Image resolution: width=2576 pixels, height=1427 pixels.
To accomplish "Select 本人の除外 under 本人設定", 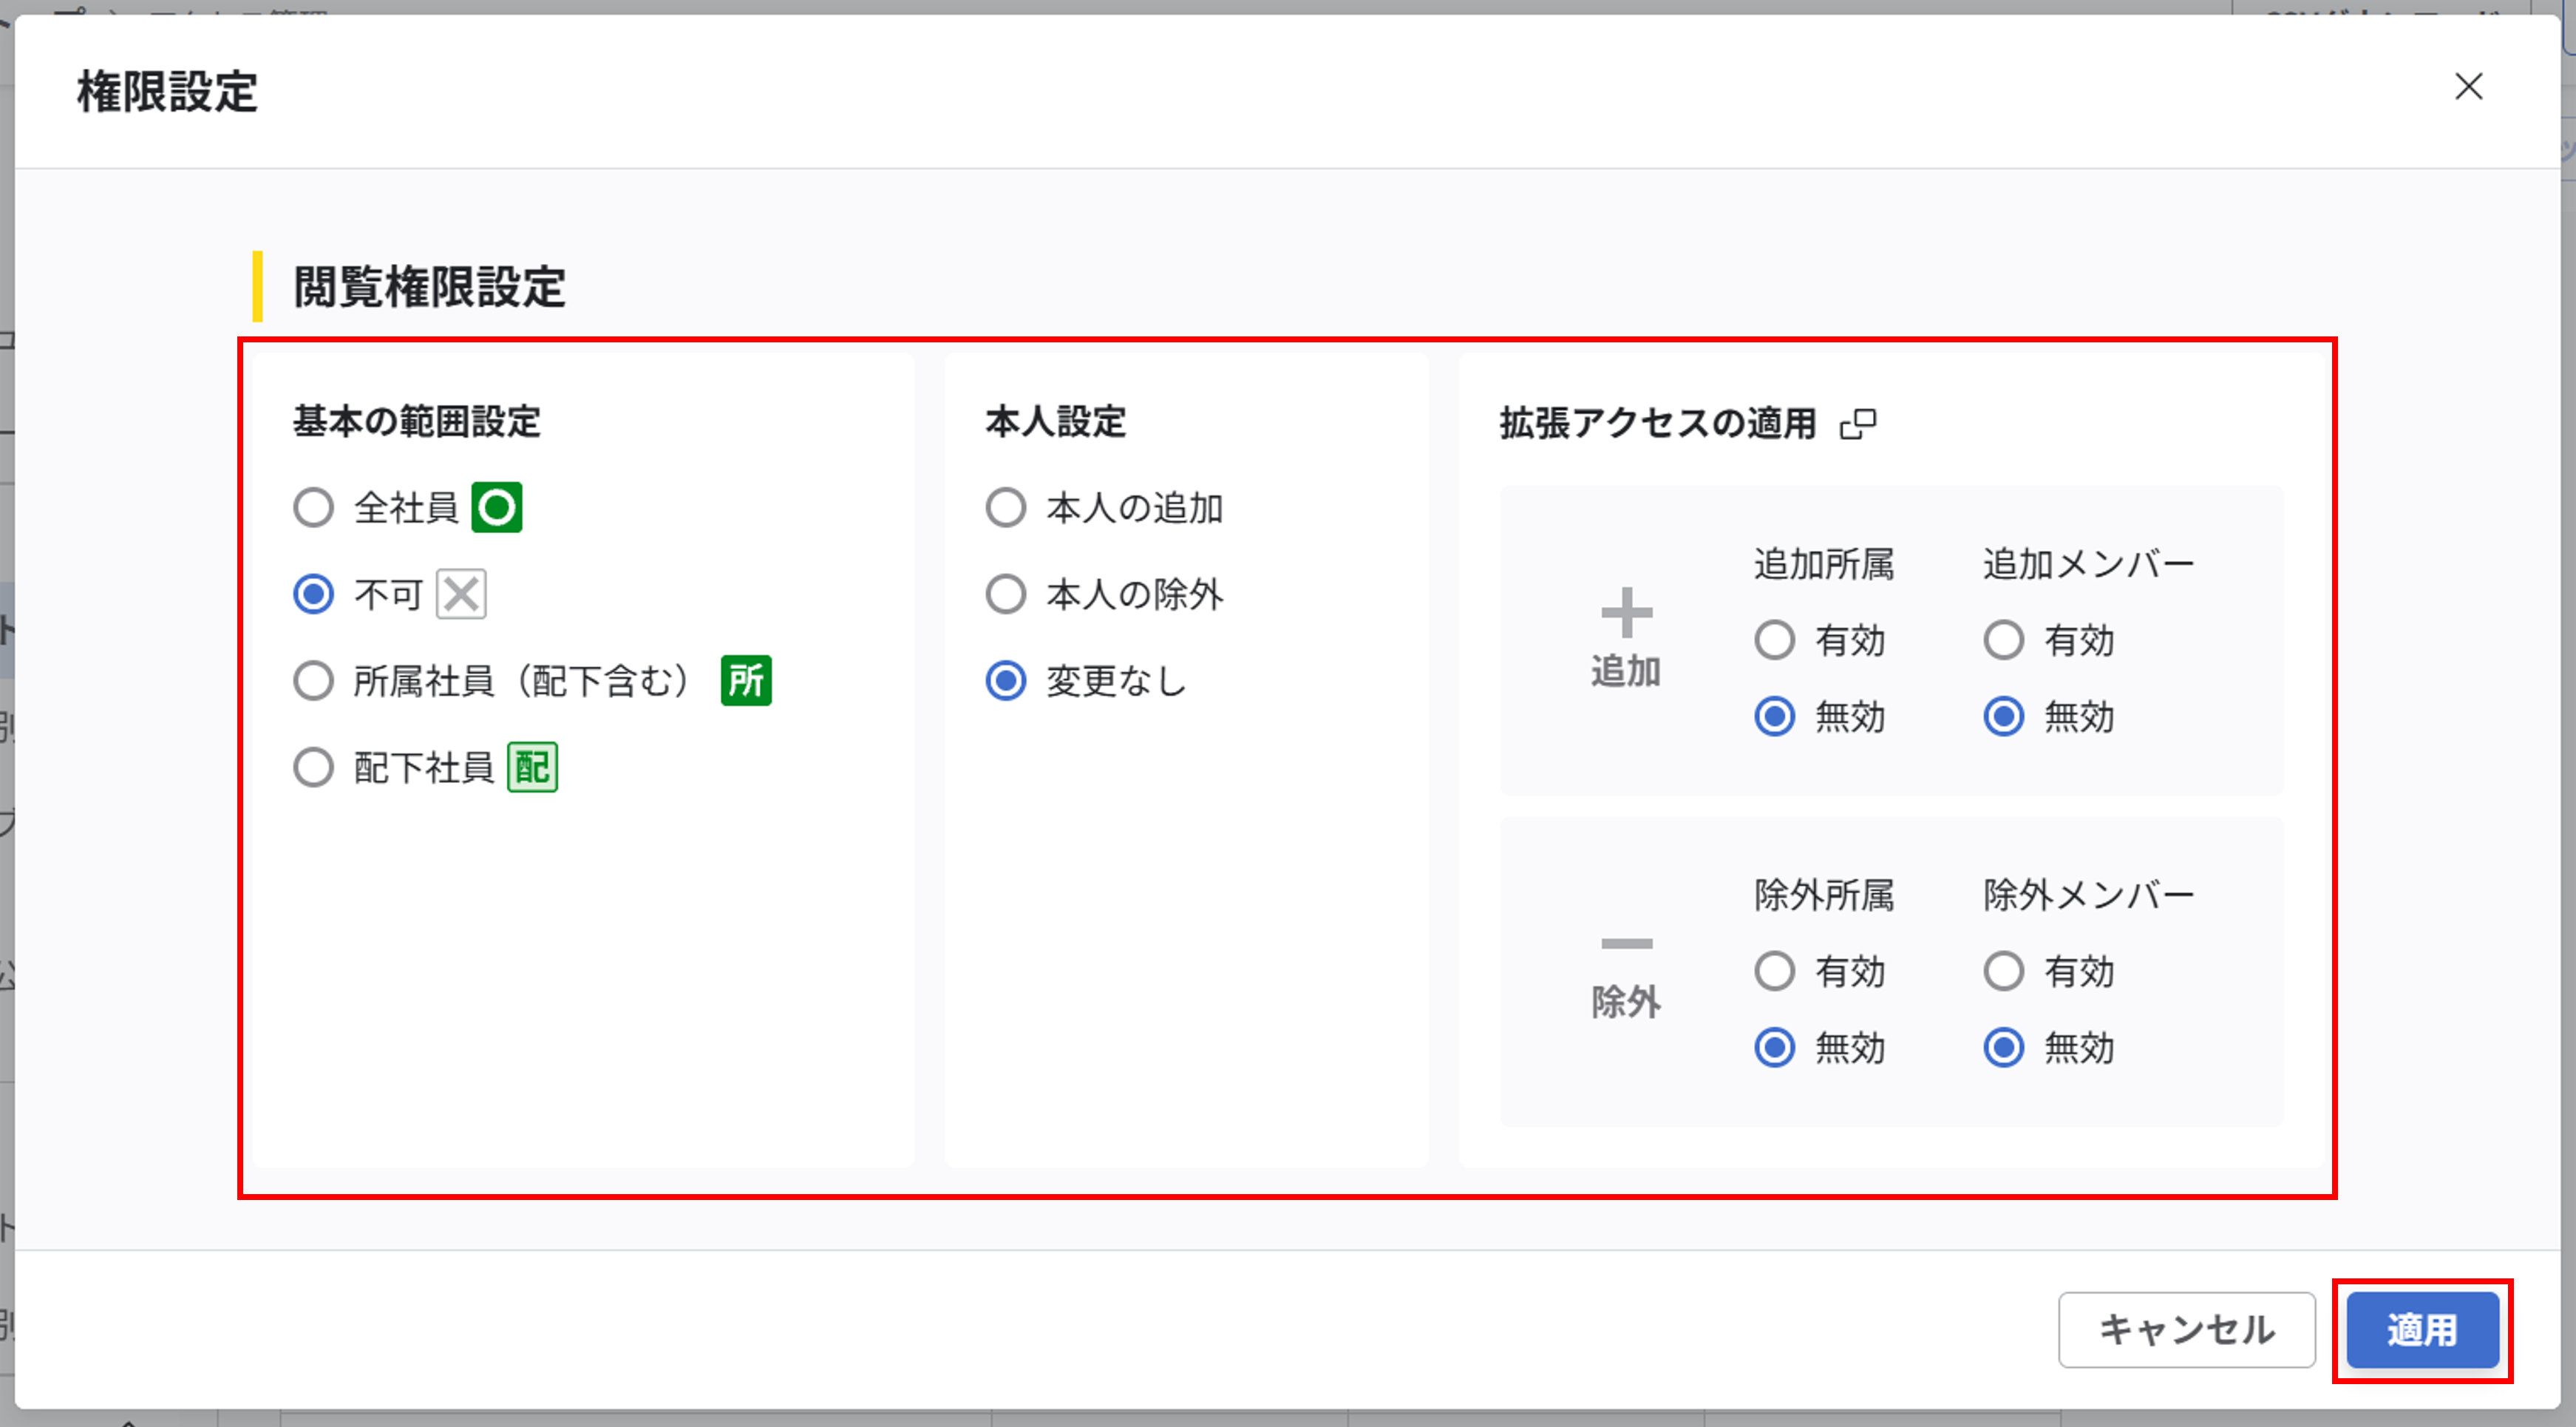I will [x=1005, y=594].
